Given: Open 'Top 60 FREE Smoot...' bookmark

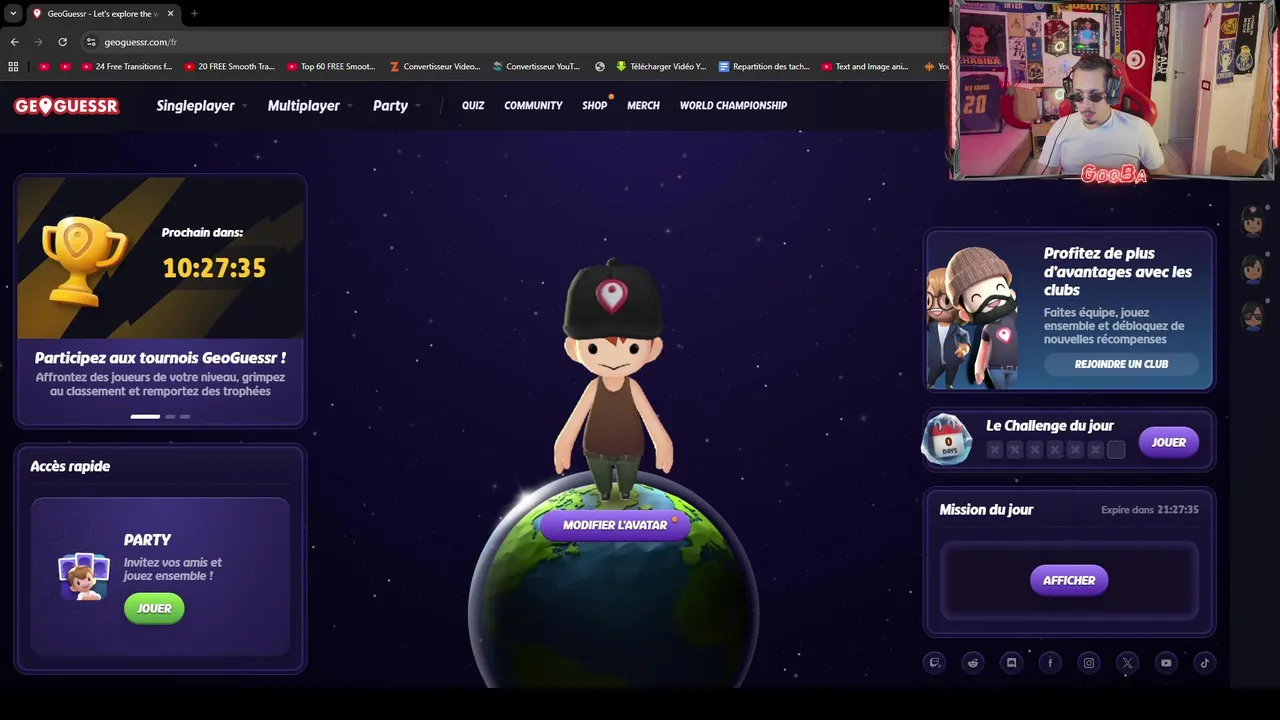Looking at the screenshot, I should (331, 67).
